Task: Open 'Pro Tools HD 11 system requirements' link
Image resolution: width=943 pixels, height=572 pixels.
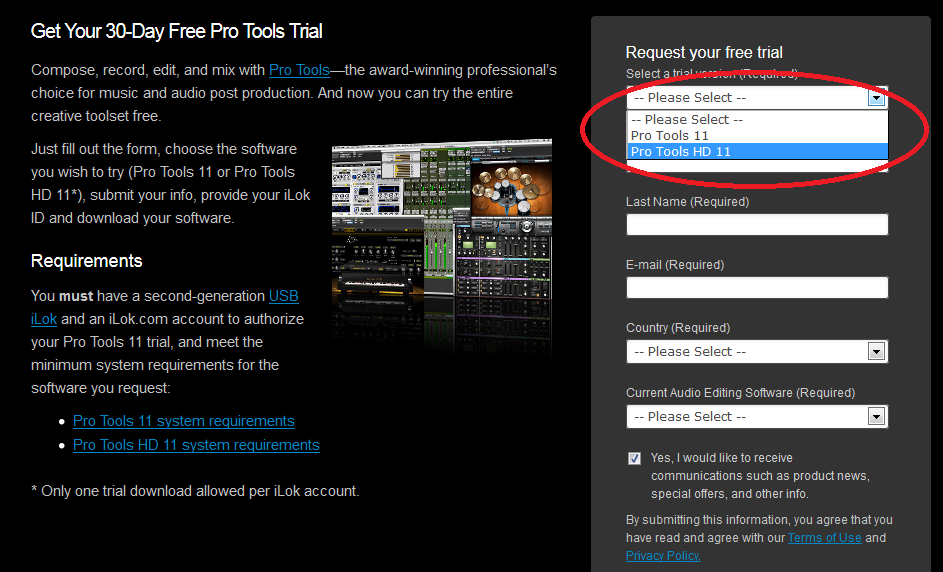Action: coord(196,445)
